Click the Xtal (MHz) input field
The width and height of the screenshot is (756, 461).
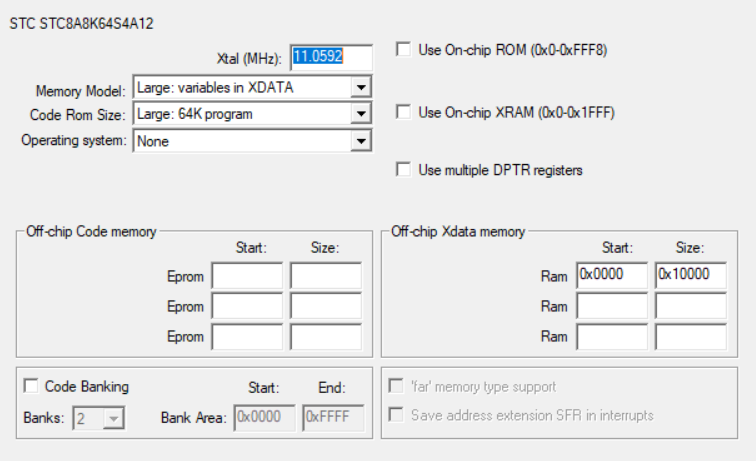(331, 57)
